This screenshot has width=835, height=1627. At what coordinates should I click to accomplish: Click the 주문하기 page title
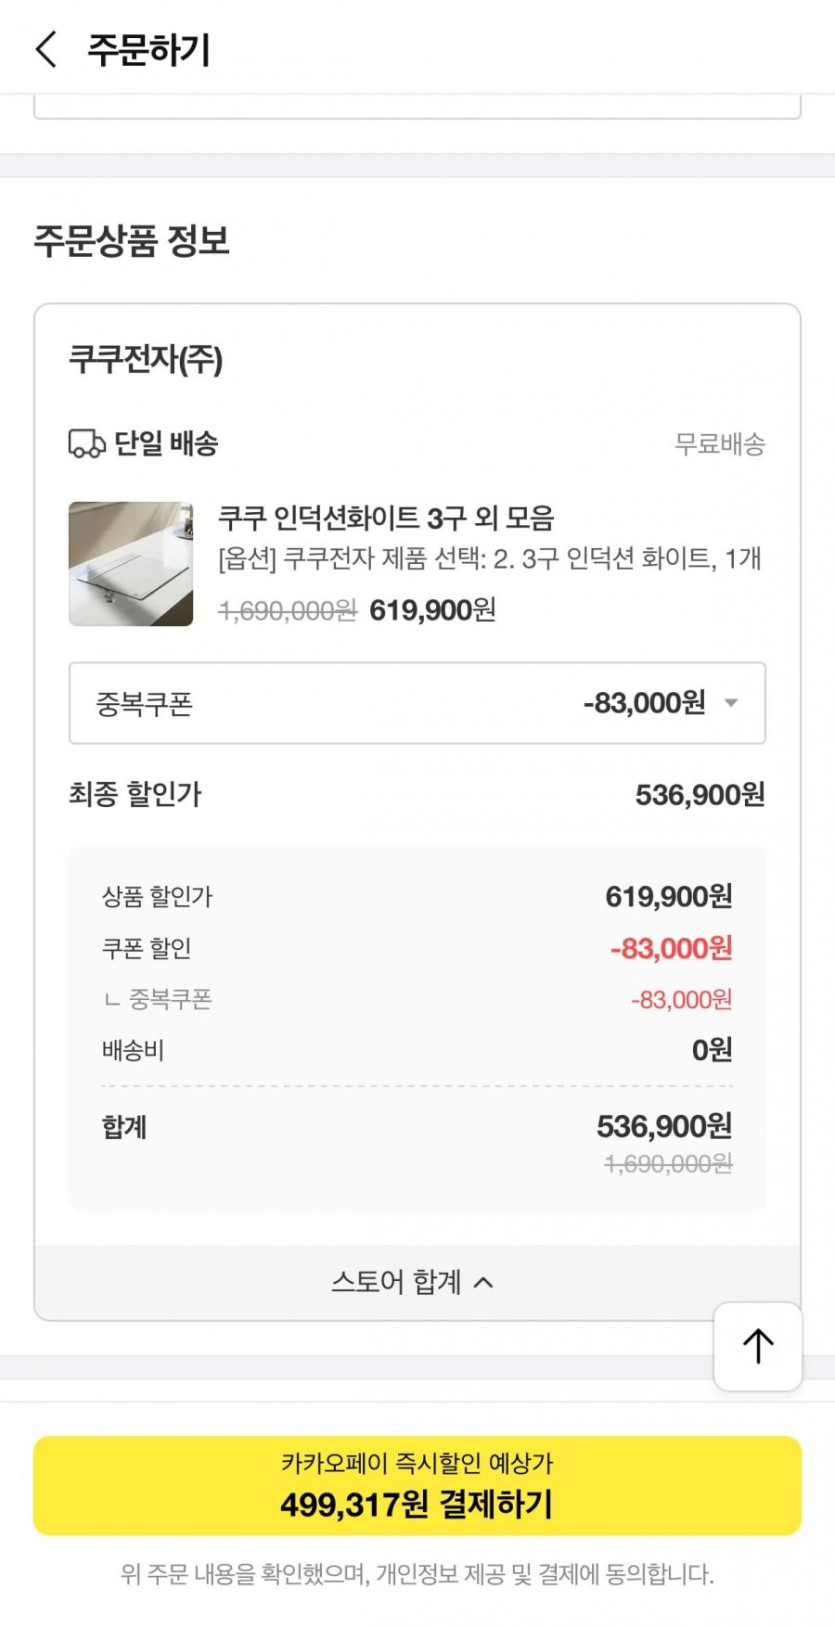pyautogui.click(x=149, y=50)
